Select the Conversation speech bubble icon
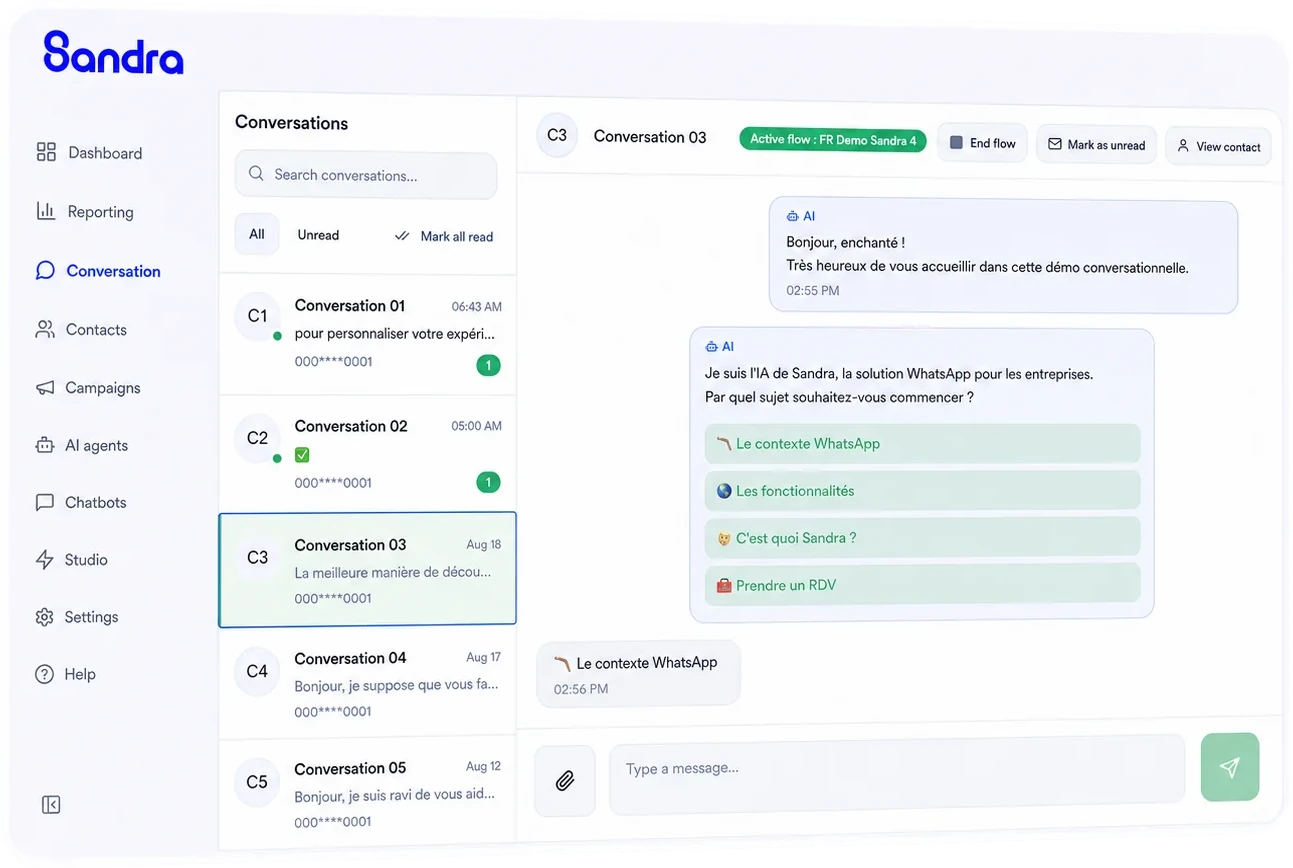Image resolution: width=1293 pixels, height=868 pixels. pos(45,270)
